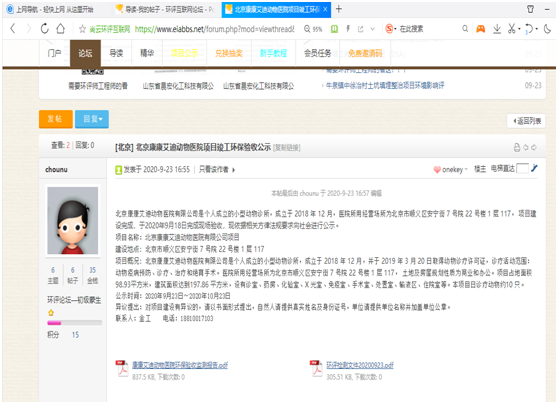Click the PDF icon of first attachment
Viewport: 558px width, 404px height.
tap(122, 368)
